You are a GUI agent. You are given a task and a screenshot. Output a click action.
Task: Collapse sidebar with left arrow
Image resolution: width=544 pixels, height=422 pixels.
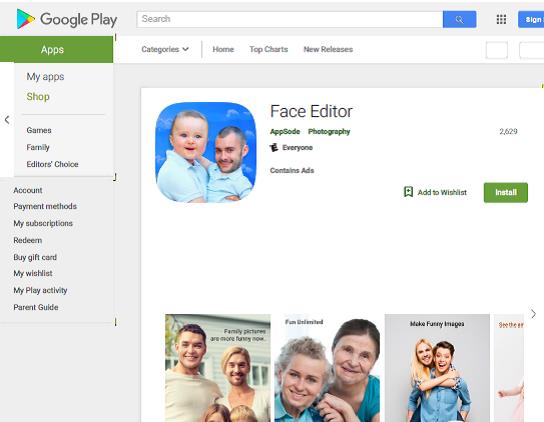[7, 120]
